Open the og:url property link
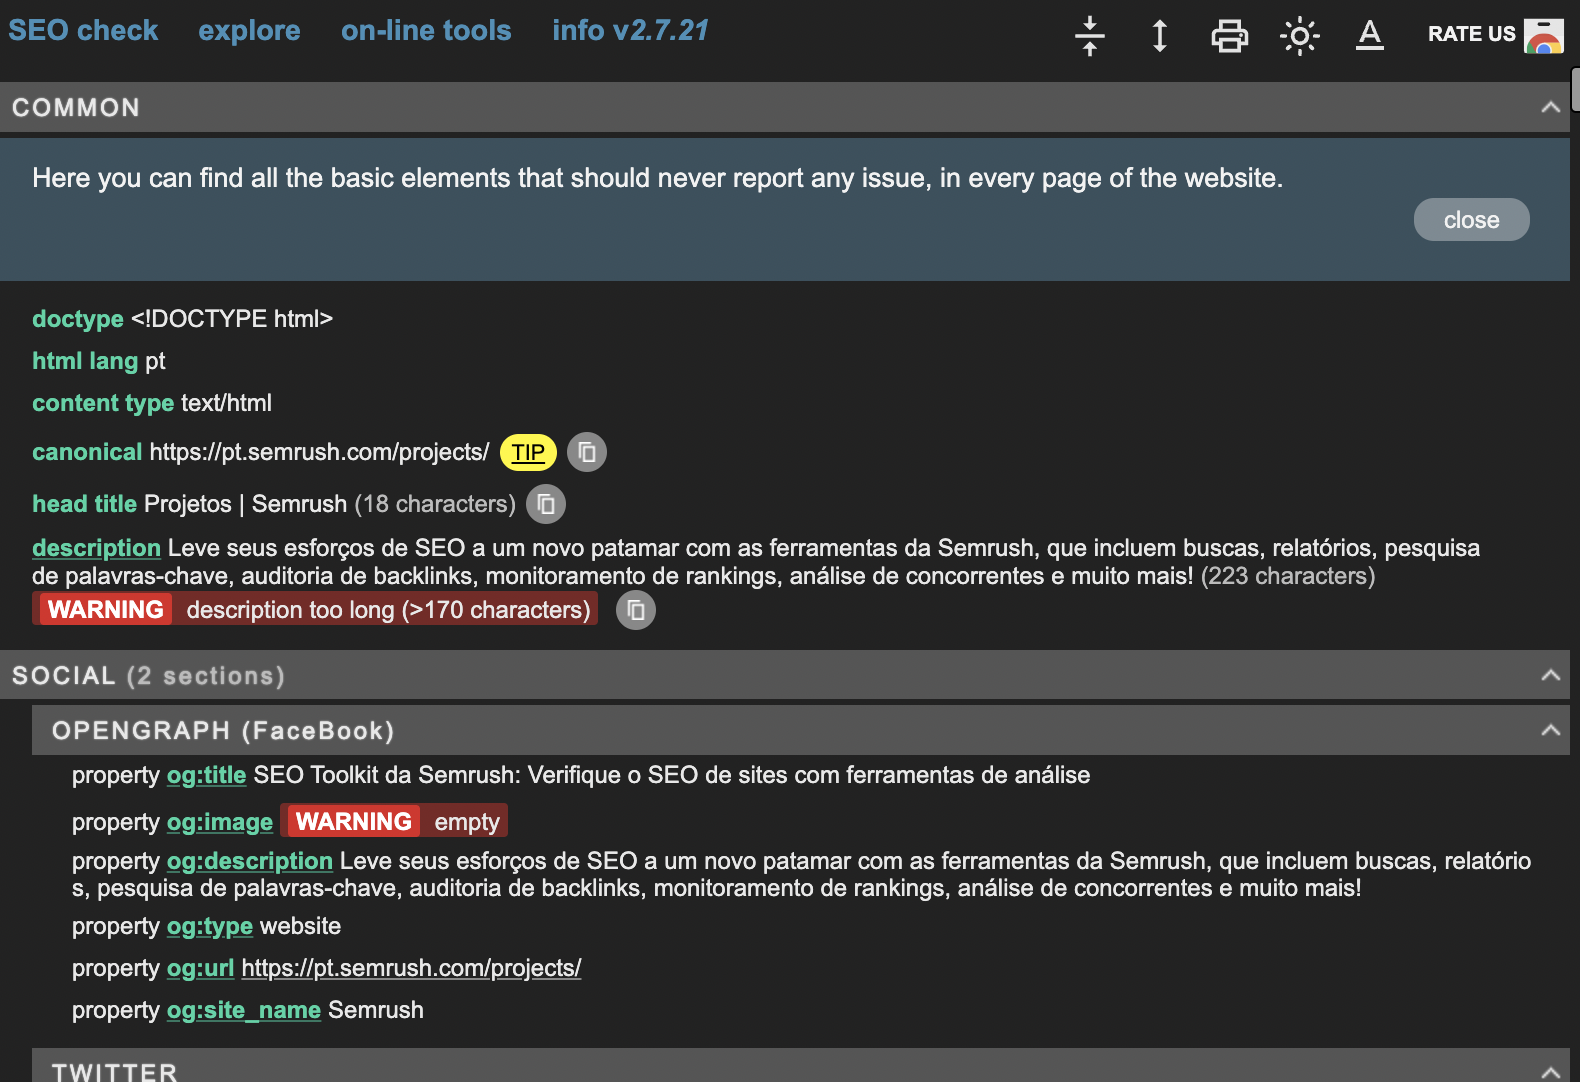The width and height of the screenshot is (1580, 1082). coord(200,968)
